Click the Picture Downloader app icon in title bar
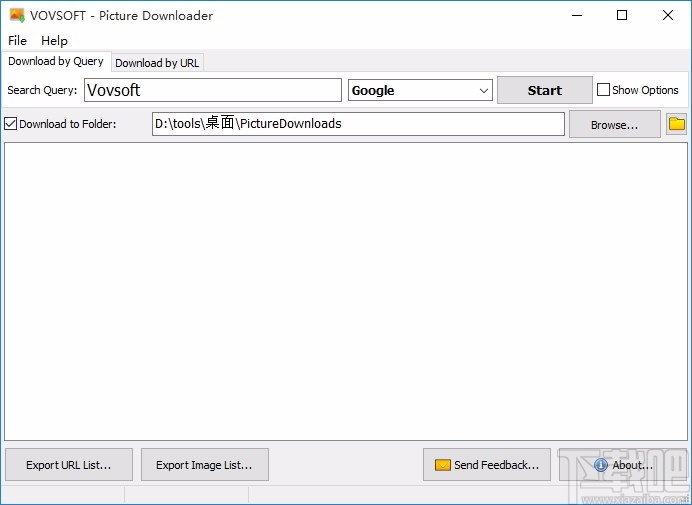 click(17, 15)
